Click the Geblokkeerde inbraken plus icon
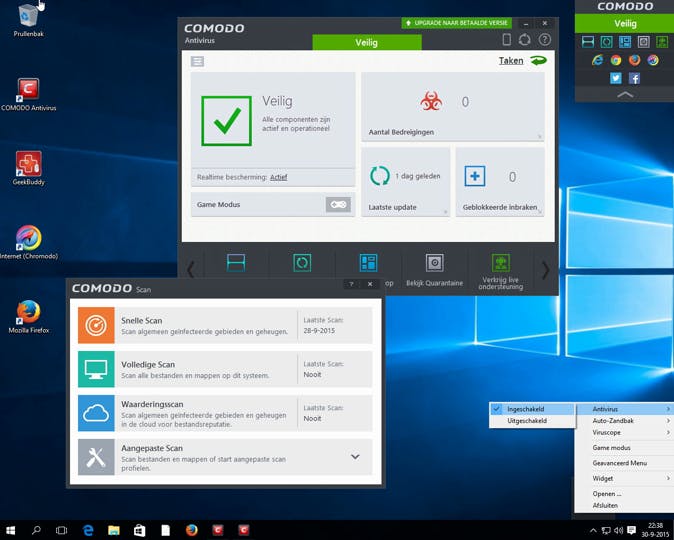674x540 pixels. point(475,176)
